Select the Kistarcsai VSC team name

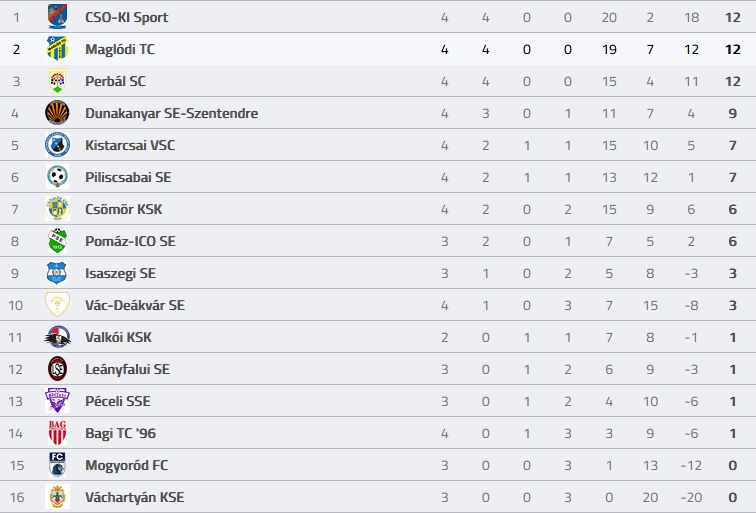[x=130, y=145]
